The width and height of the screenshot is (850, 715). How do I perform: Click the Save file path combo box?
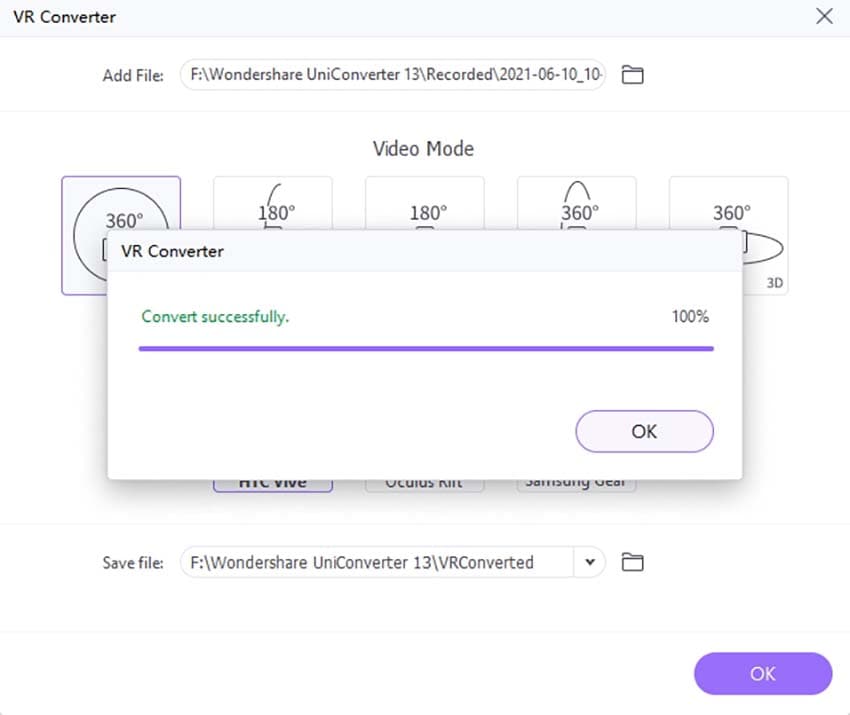tap(378, 562)
